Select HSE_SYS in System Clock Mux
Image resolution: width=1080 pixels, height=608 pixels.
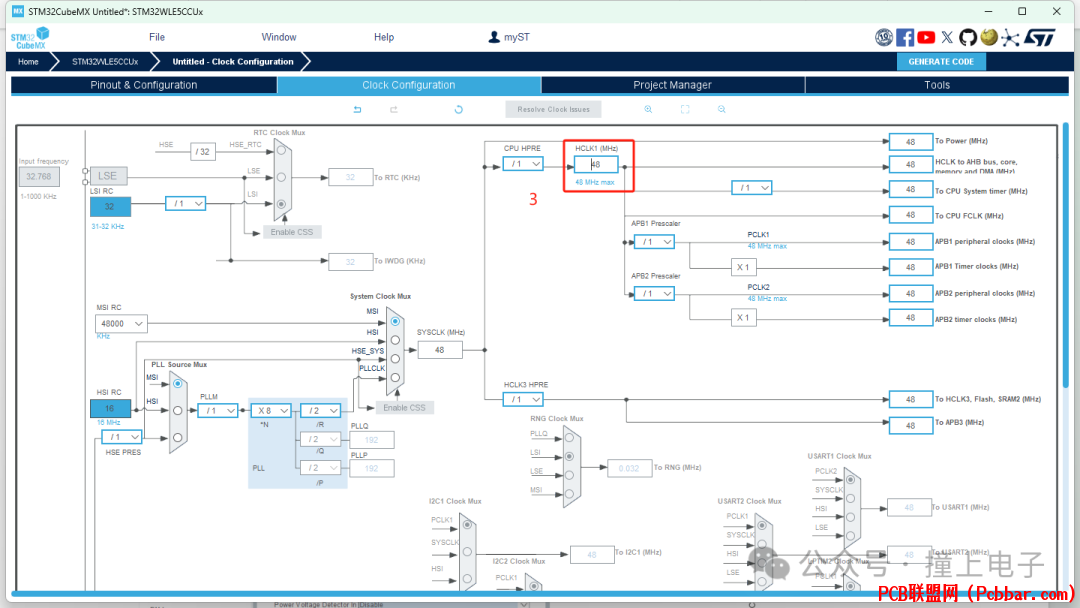coord(395,359)
